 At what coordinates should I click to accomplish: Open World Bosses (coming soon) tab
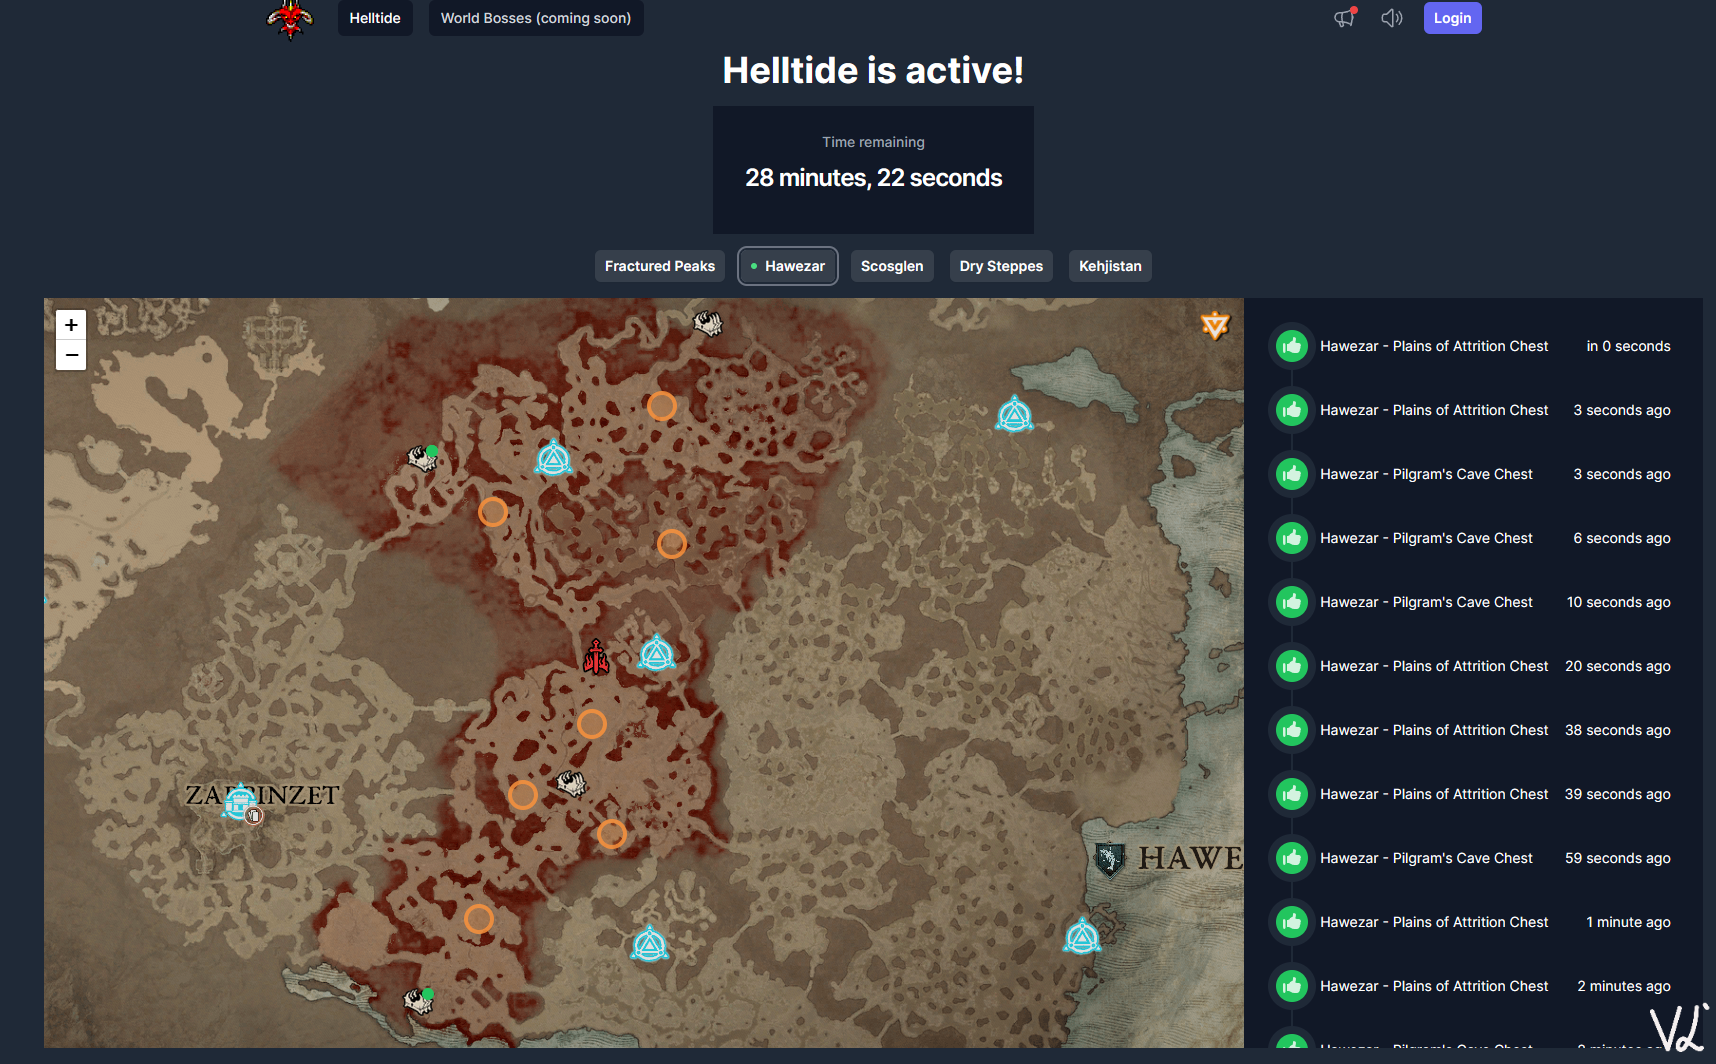536,18
